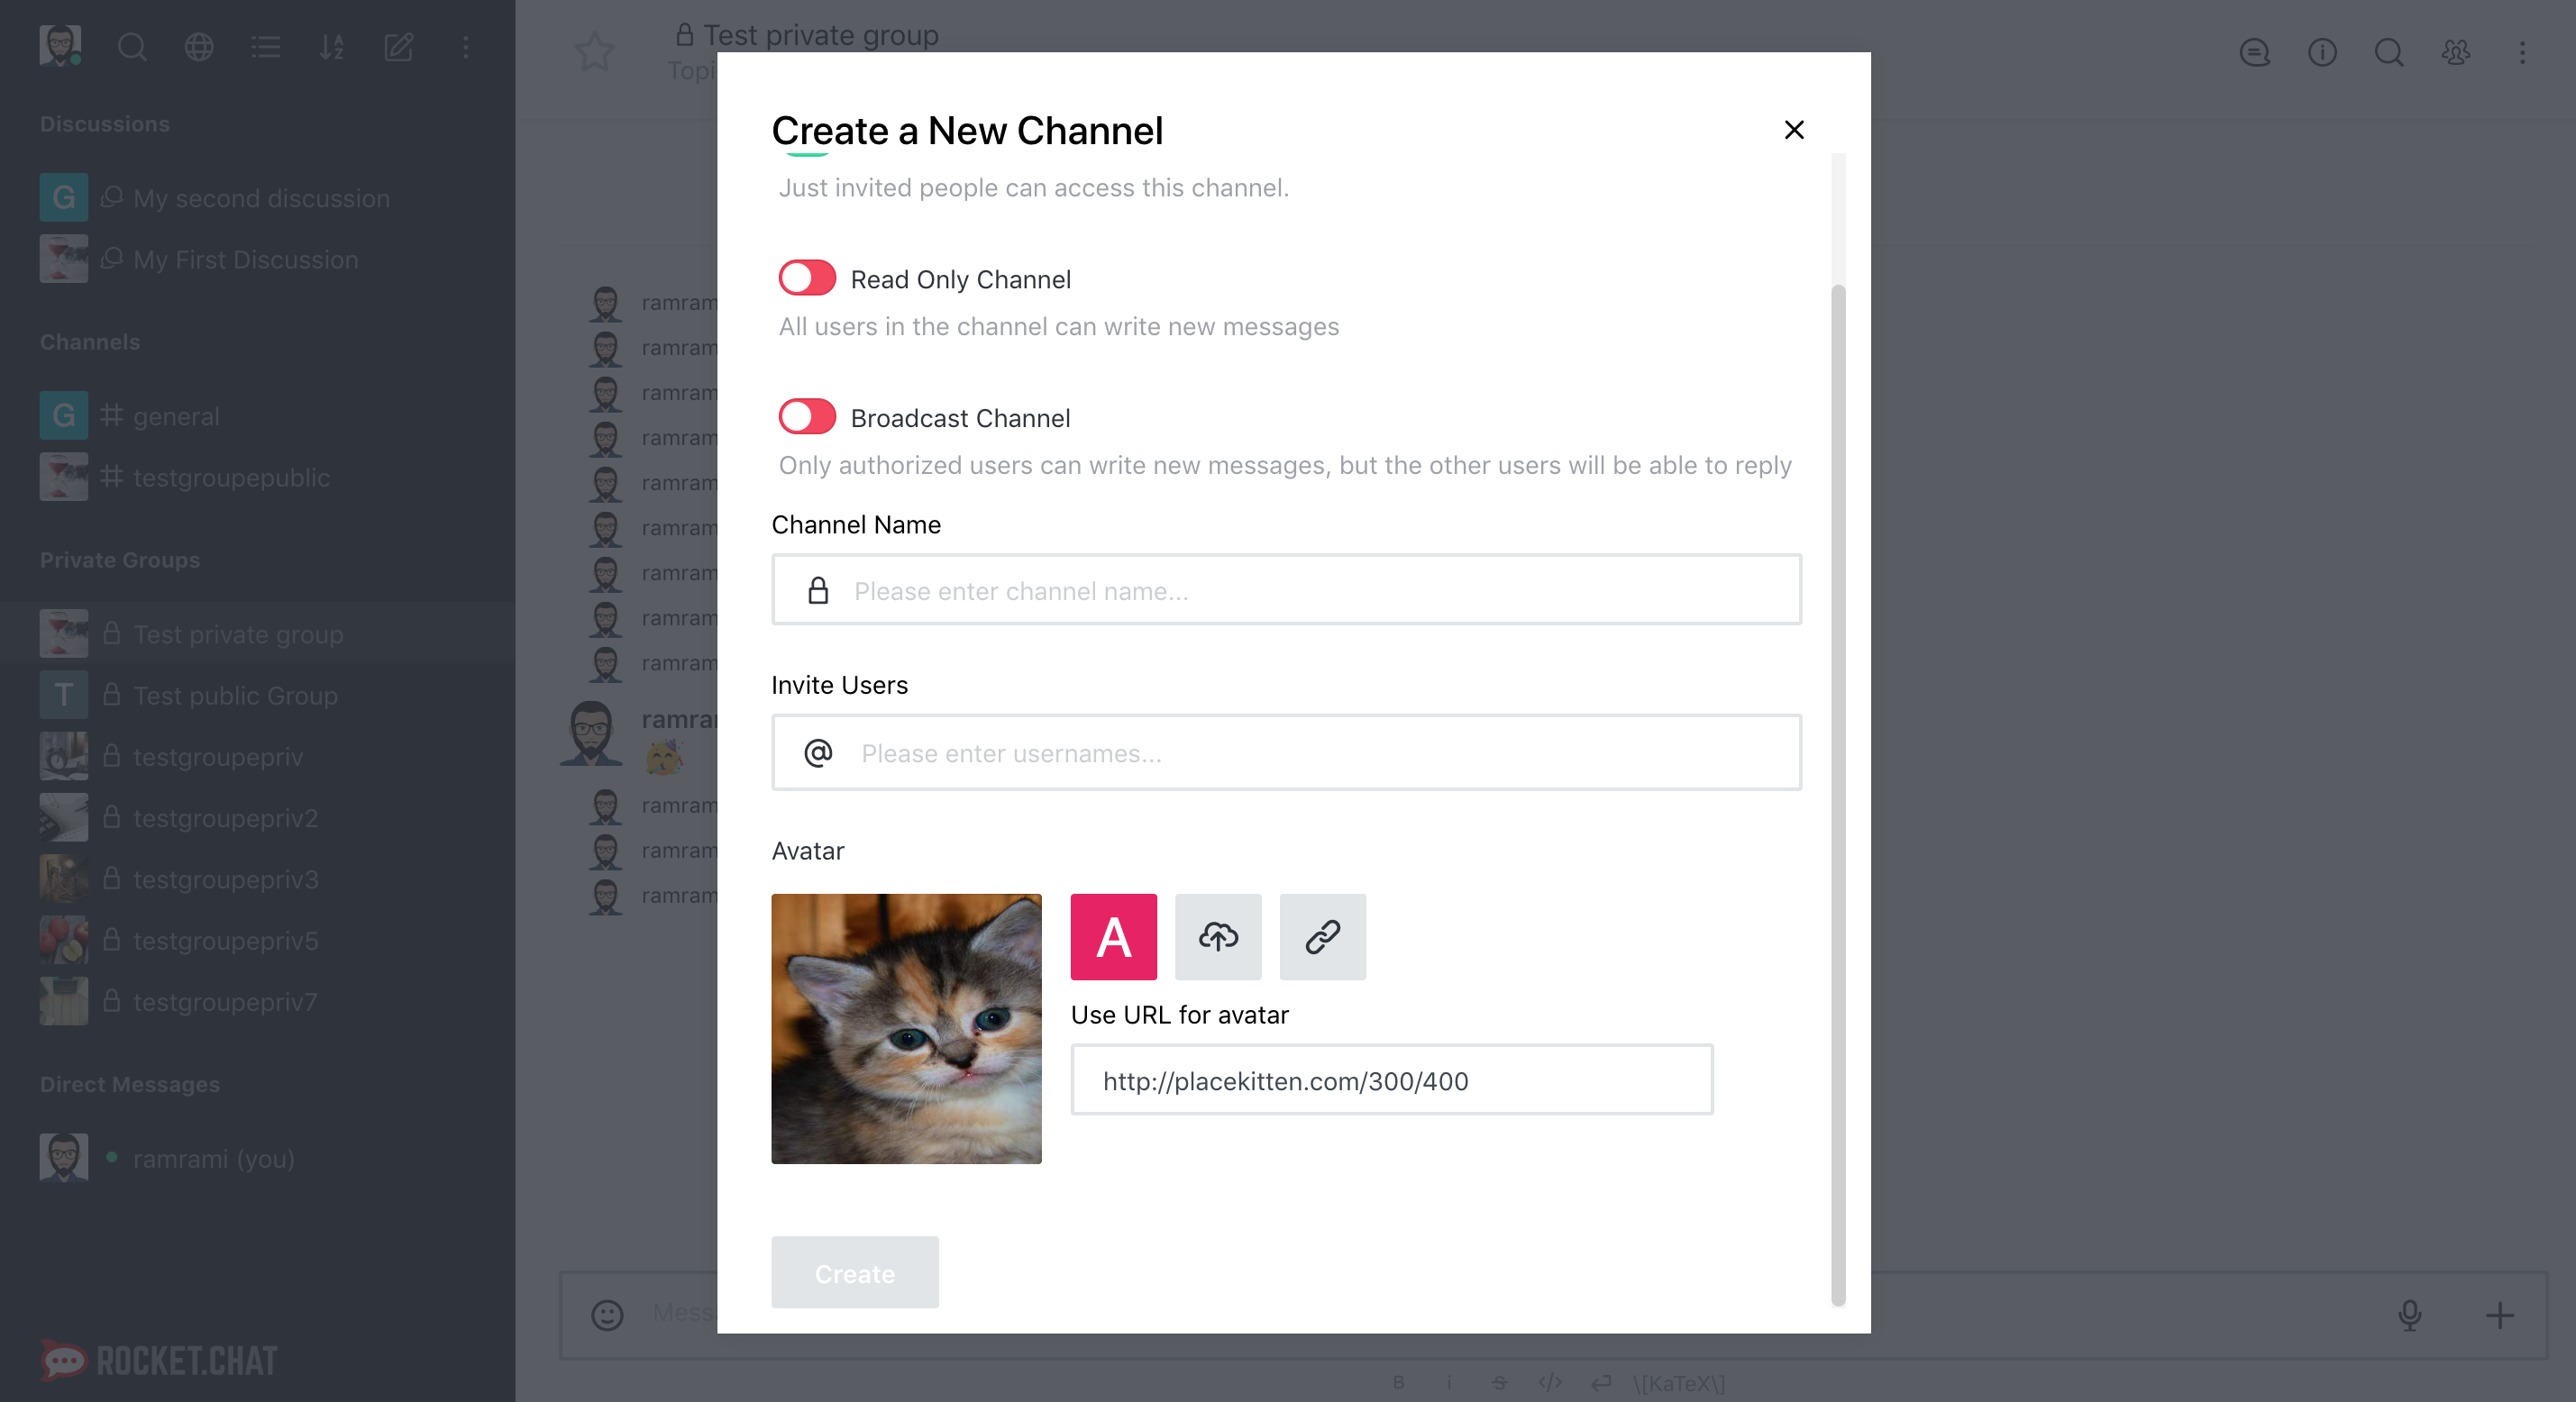Open Test public Group in sidebar
The image size is (2576, 1402).
point(257,695)
